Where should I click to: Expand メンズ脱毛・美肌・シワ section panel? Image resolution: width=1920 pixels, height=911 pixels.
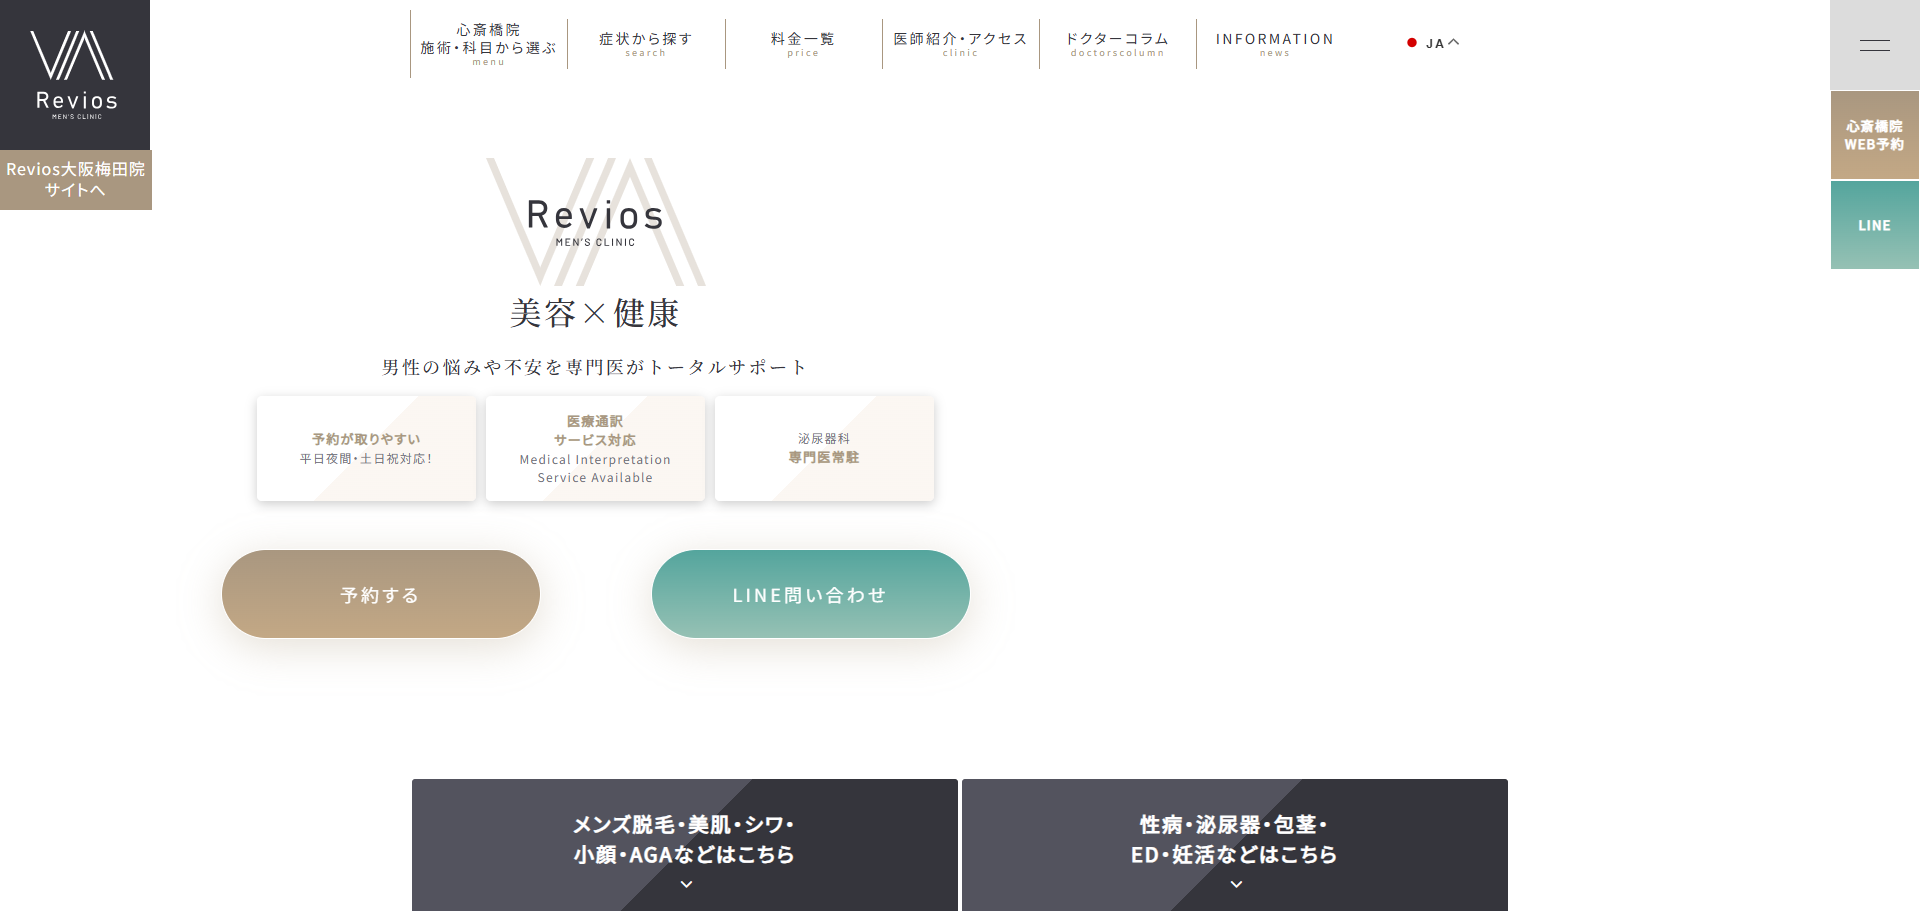(x=685, y=845)
